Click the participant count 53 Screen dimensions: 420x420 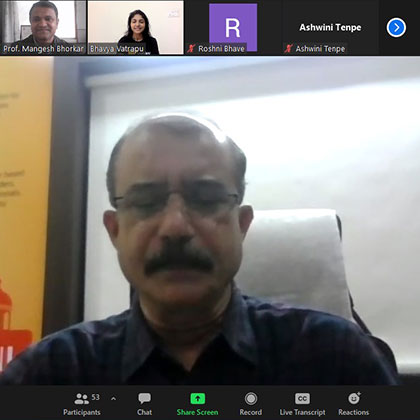pyautogui.click(x=95, y=397)
